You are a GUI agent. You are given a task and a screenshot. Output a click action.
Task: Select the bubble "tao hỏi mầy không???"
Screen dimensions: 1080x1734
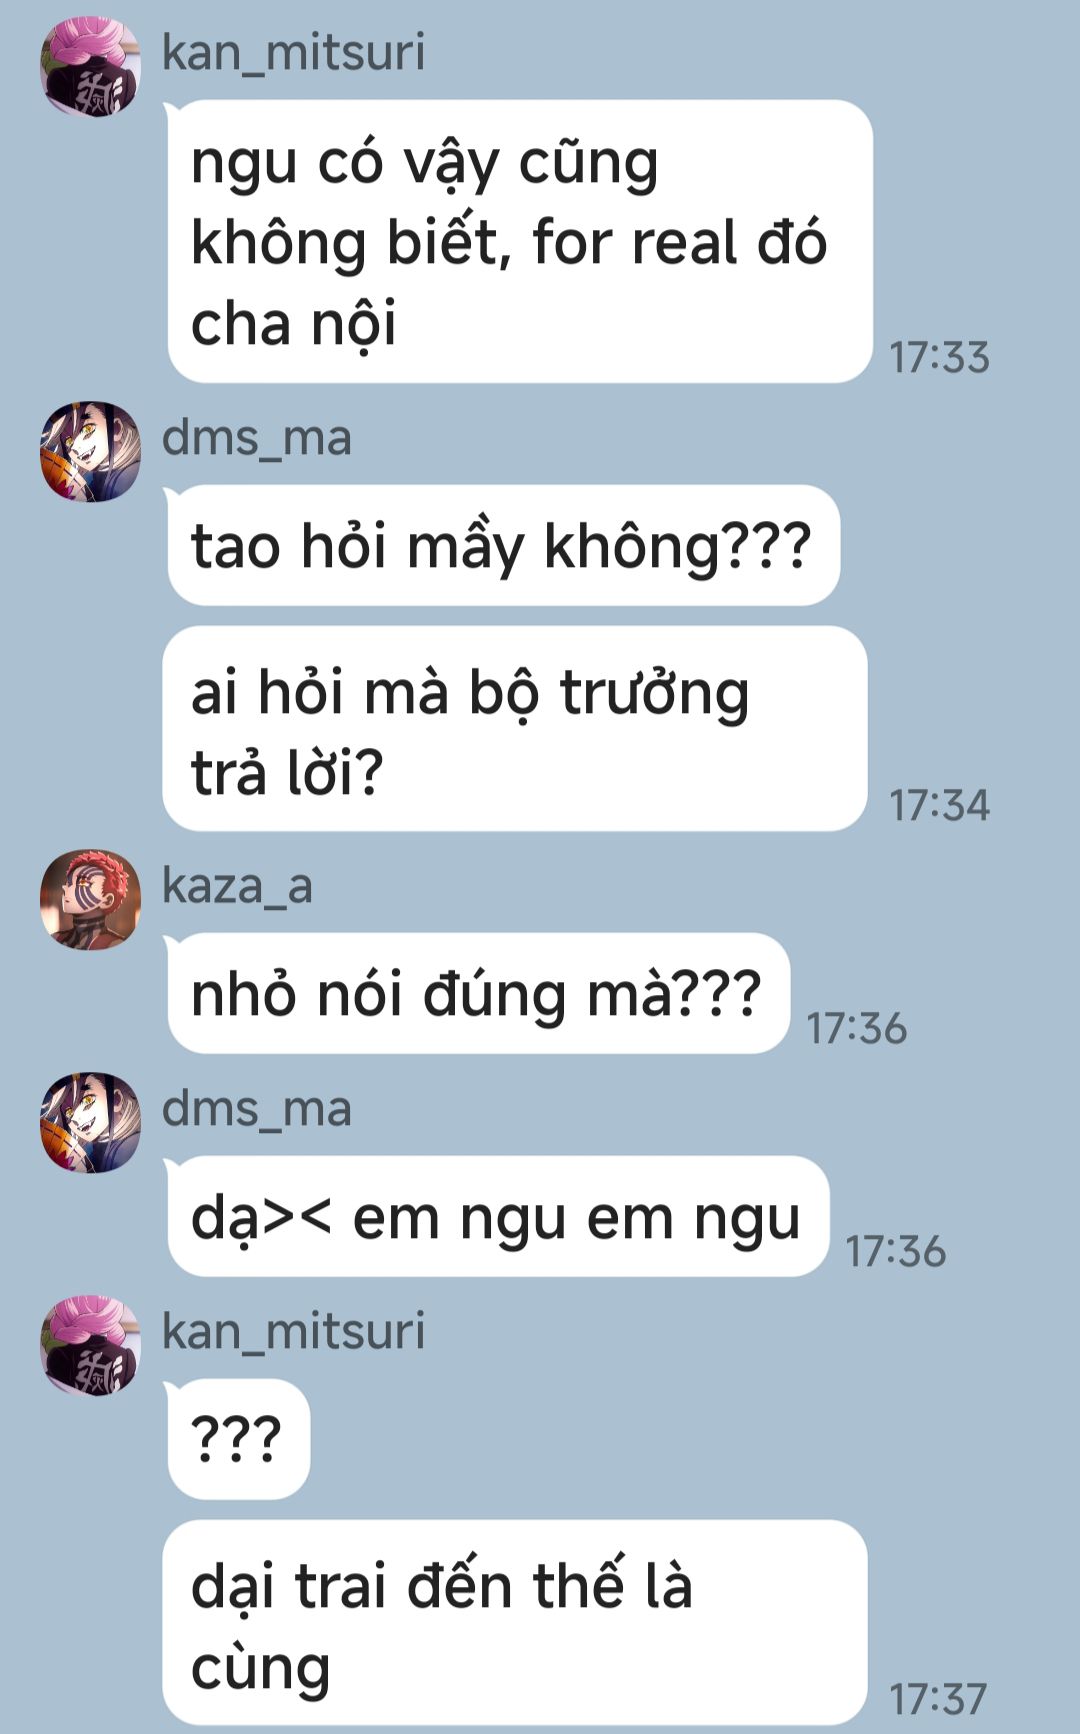click(x=503, y=546)
